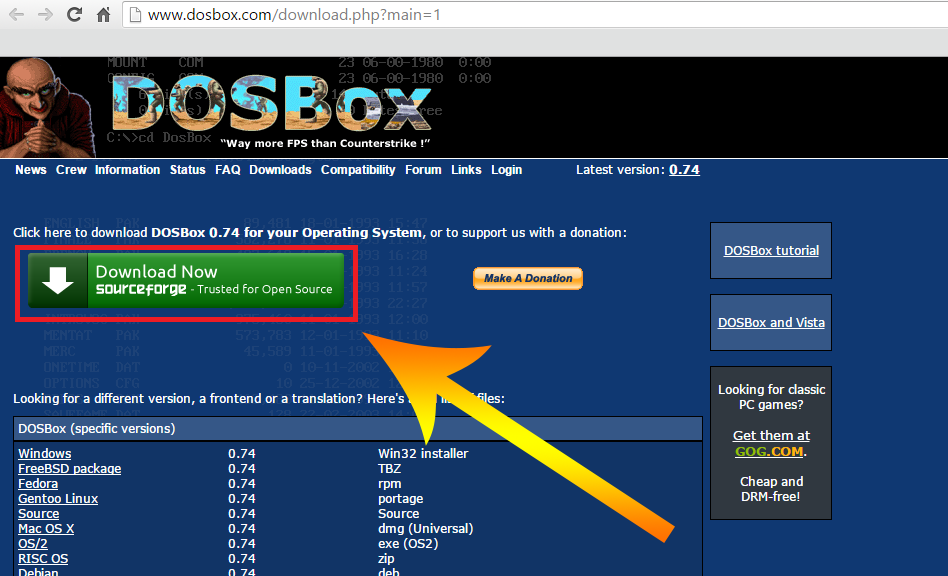Download the Windows Win32 installer version
Viewport: 948px width, 576px height.
[45, 453]
